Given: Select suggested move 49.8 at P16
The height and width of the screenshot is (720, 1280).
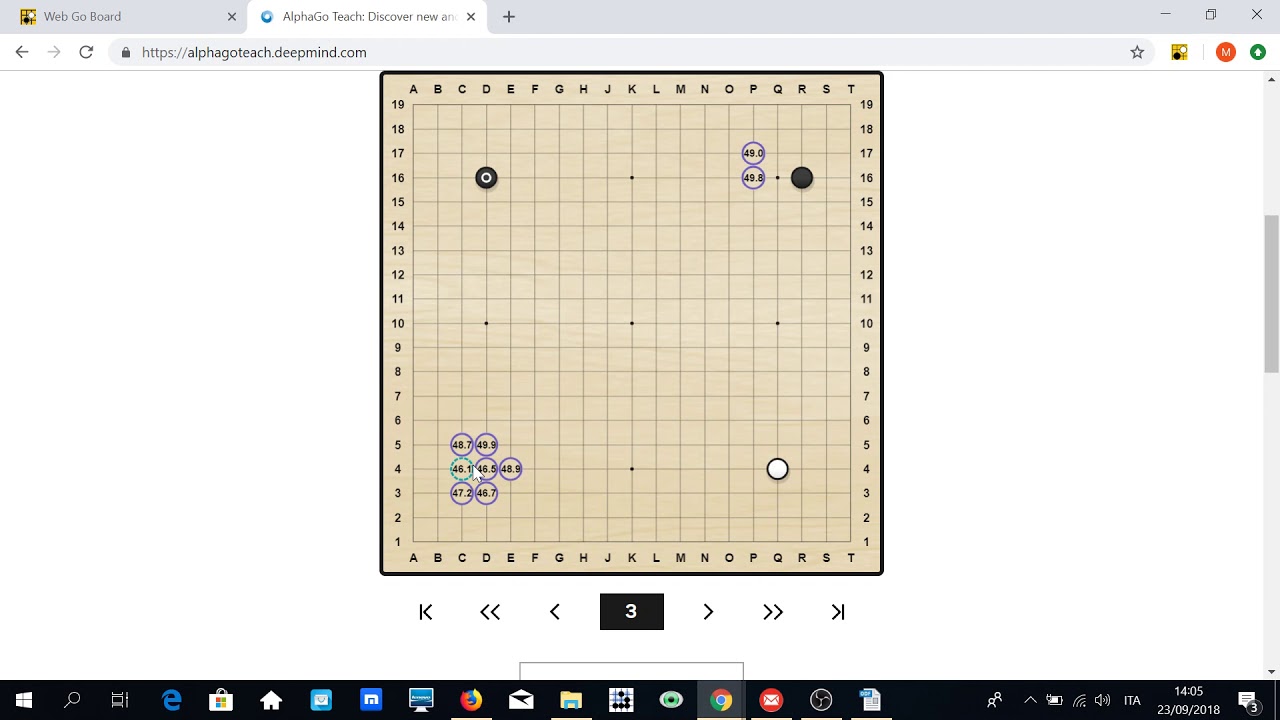Looking at the screenshot, I should tap(753, 178).
